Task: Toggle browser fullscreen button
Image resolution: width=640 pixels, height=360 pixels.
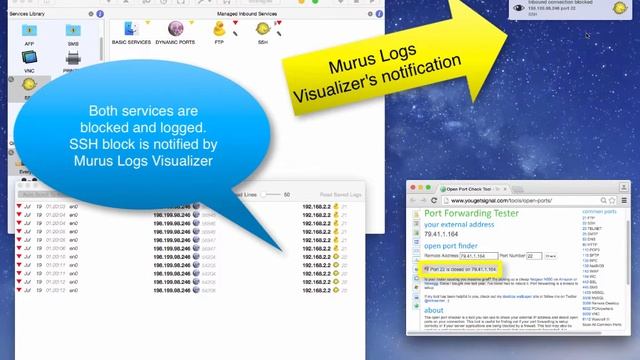Action: 623,187
